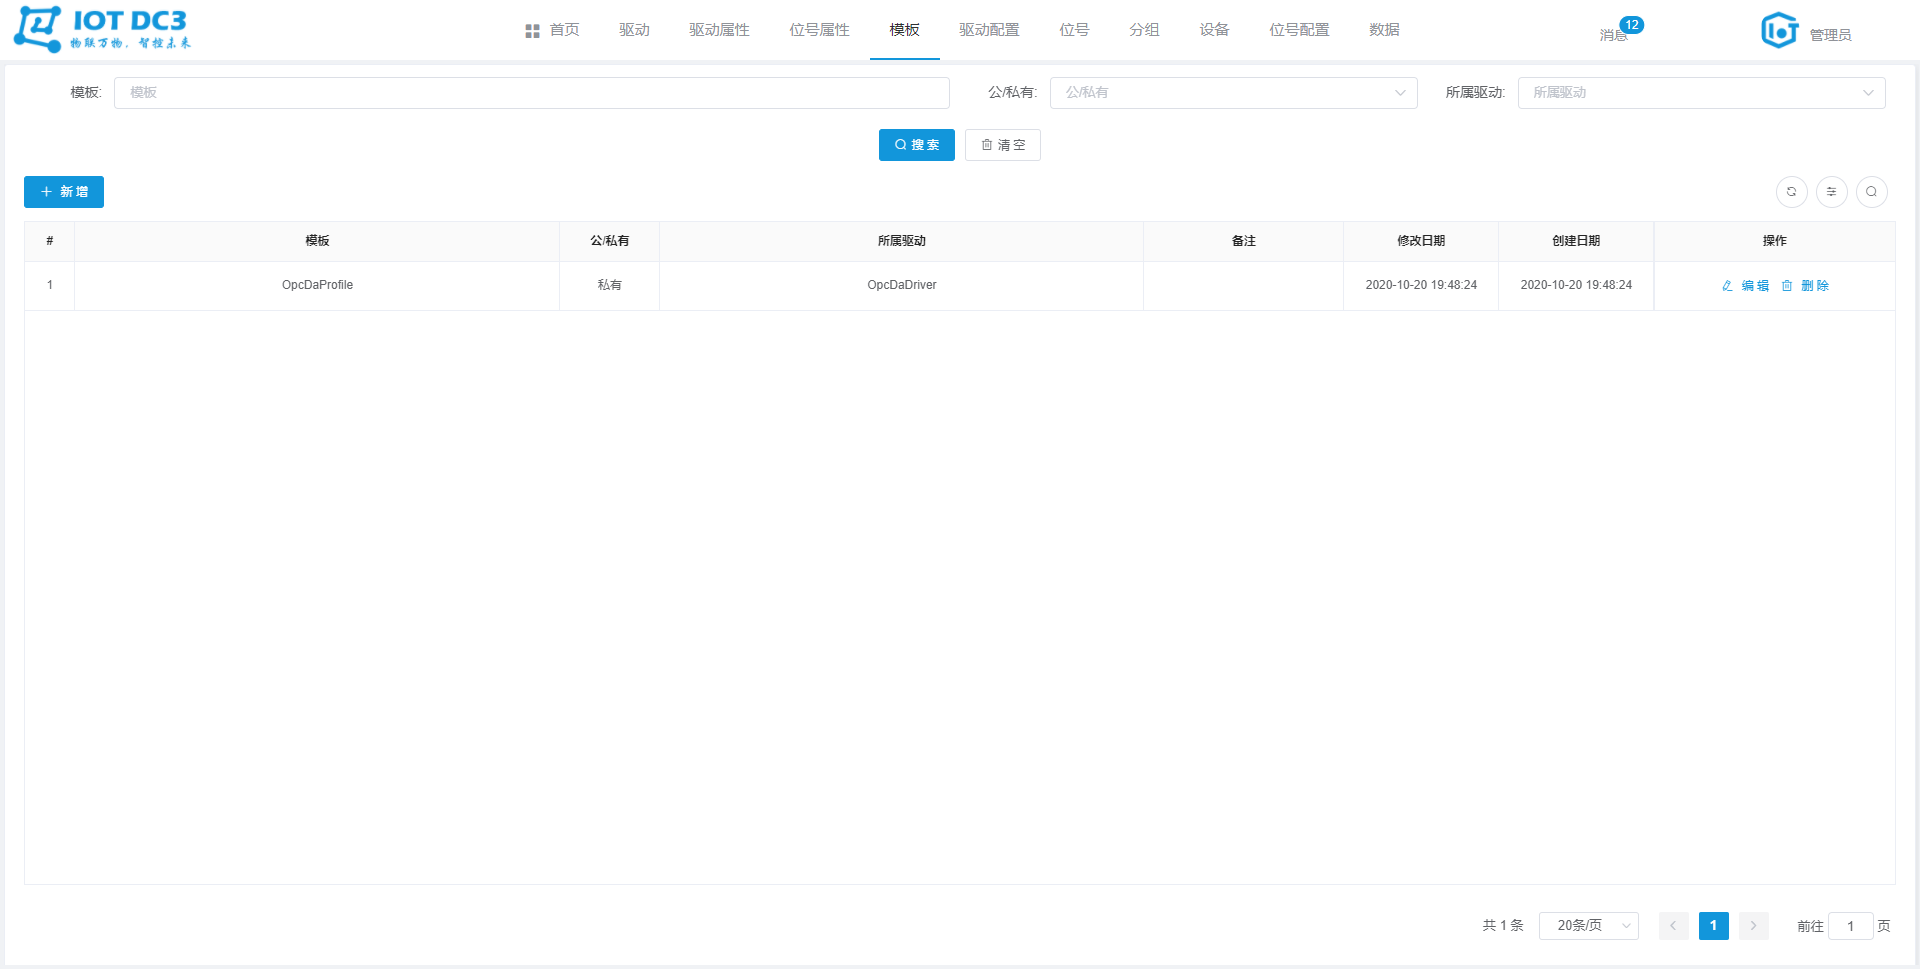Select page 1 in pagination

(x=1713, y=926)
